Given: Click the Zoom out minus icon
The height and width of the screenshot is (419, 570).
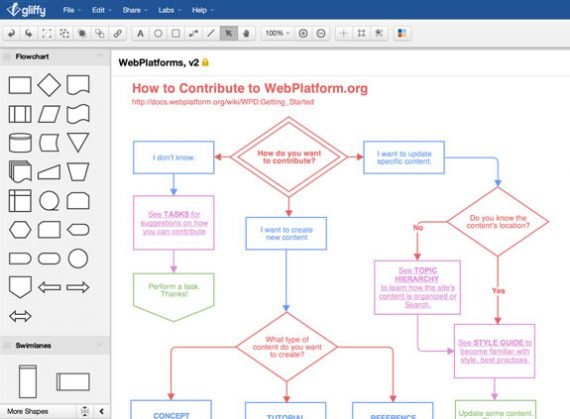Looking at the screenshot, I should click(x=321, y=33).
